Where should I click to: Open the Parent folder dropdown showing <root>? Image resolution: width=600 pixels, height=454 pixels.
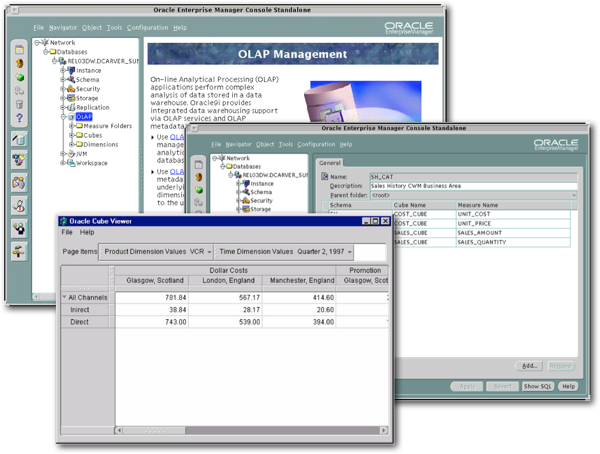[x=574, y=195]
